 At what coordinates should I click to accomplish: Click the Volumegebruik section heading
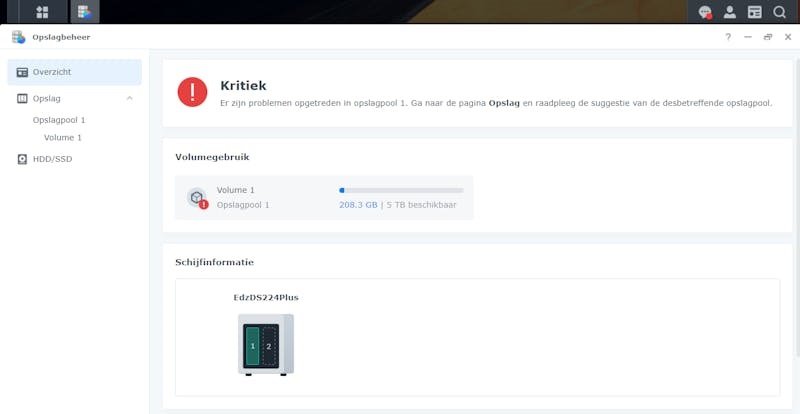[212, 157]
